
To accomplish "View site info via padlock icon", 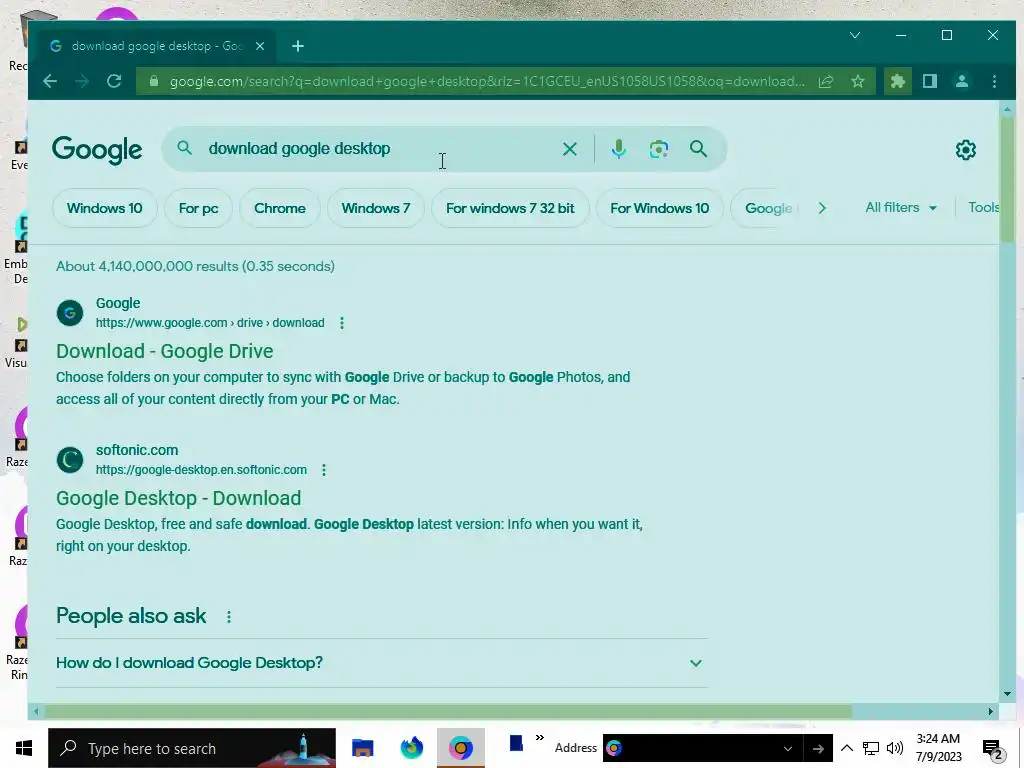I will coord(153,81).
